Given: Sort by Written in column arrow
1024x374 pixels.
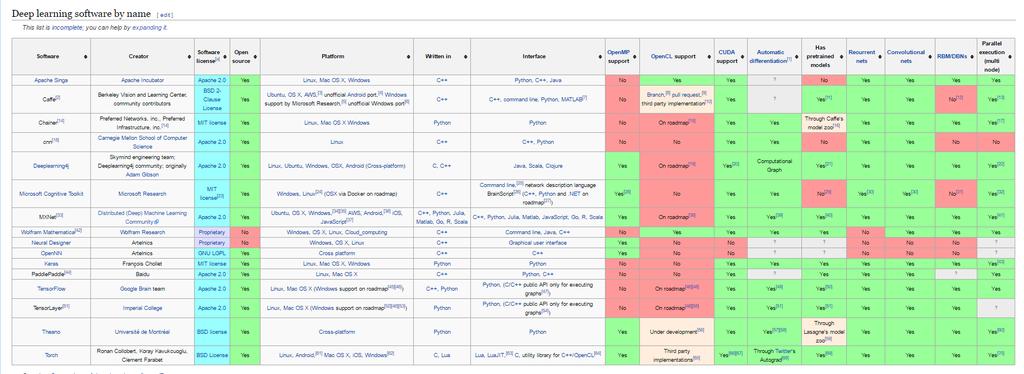Looking at the screenshot, I should tap(466, 57).
